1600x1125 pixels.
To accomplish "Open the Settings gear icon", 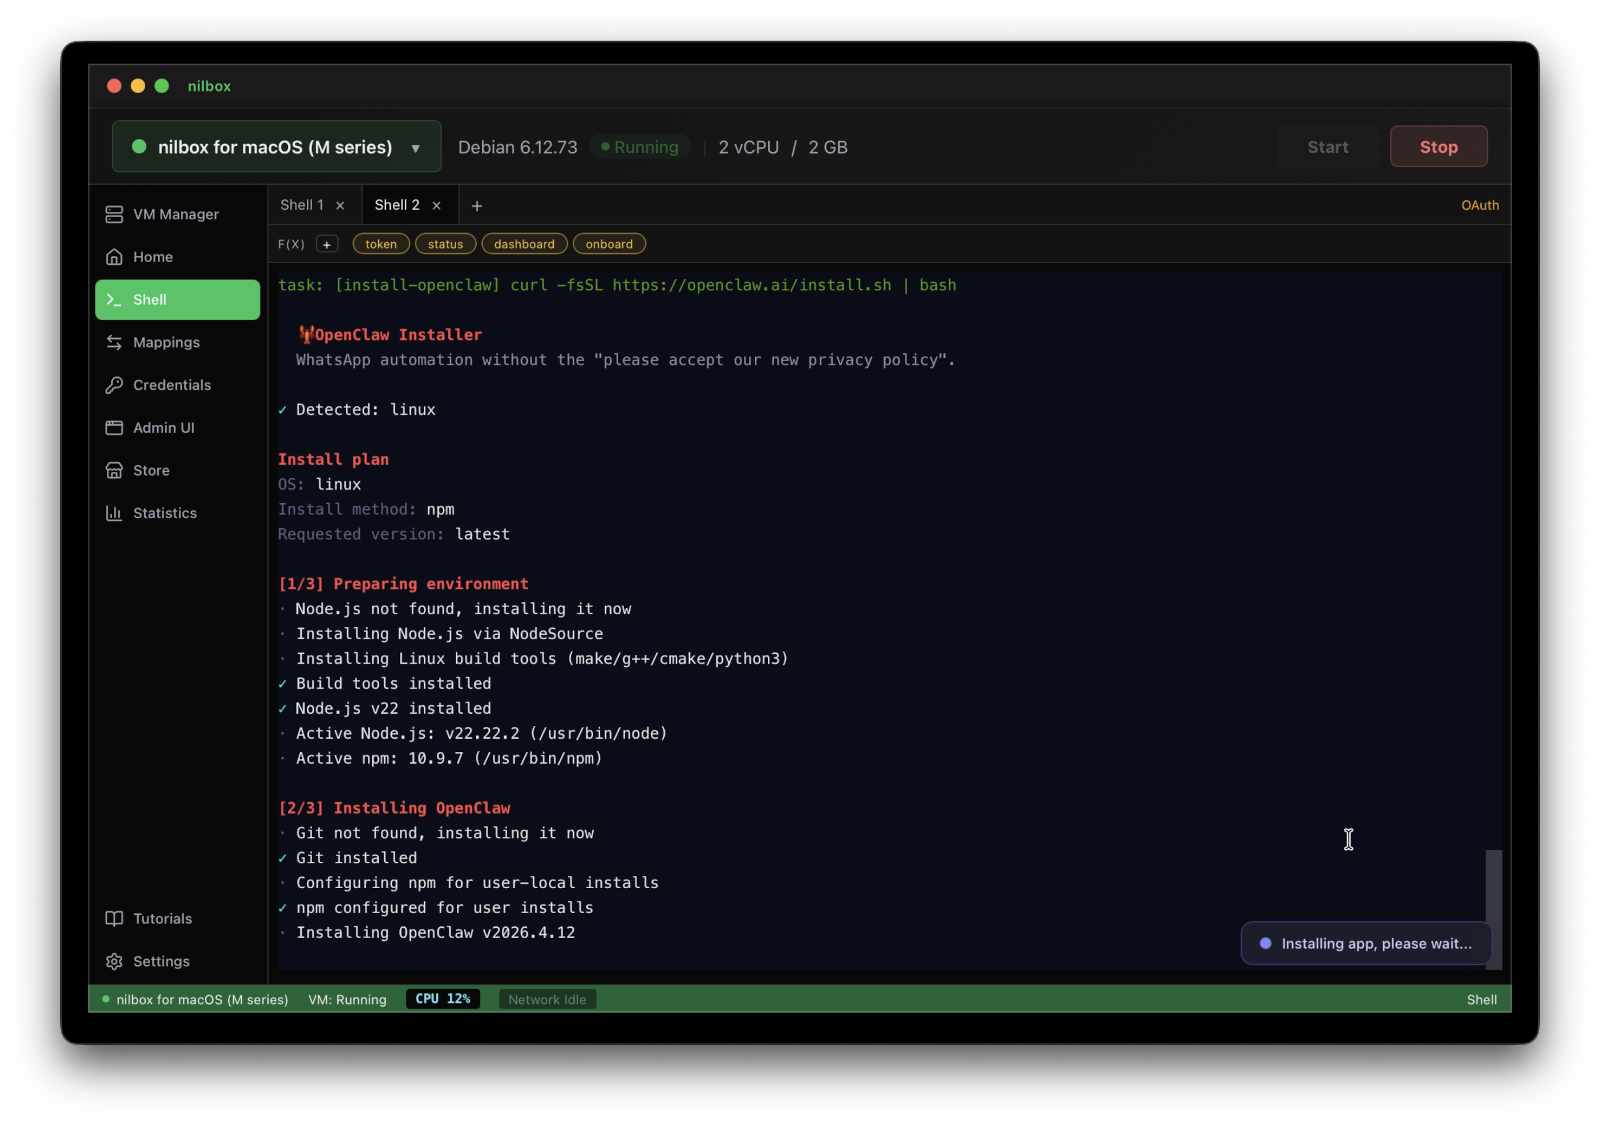I will point(114,961).
